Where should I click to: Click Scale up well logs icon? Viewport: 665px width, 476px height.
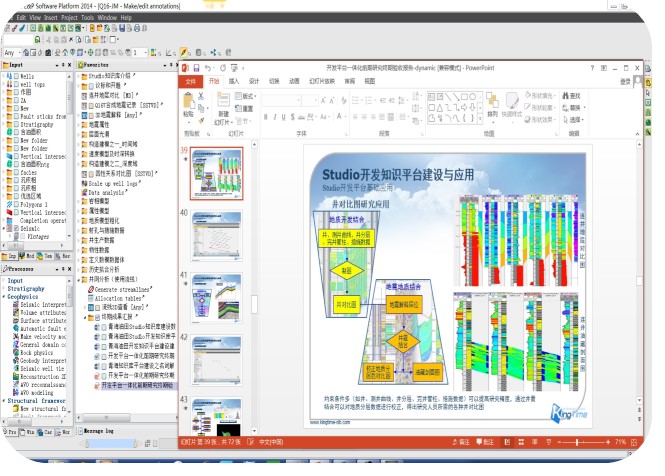(84, 184)
